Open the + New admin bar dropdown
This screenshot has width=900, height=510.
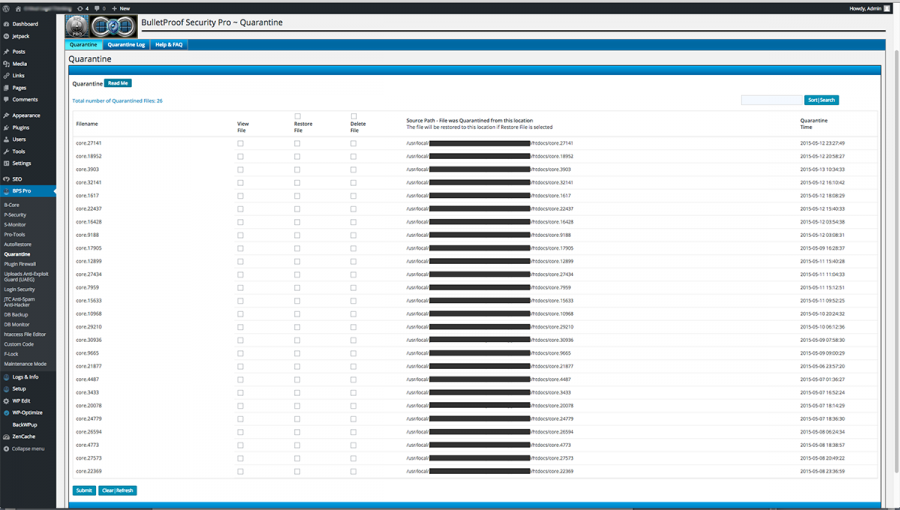point(121,8)
